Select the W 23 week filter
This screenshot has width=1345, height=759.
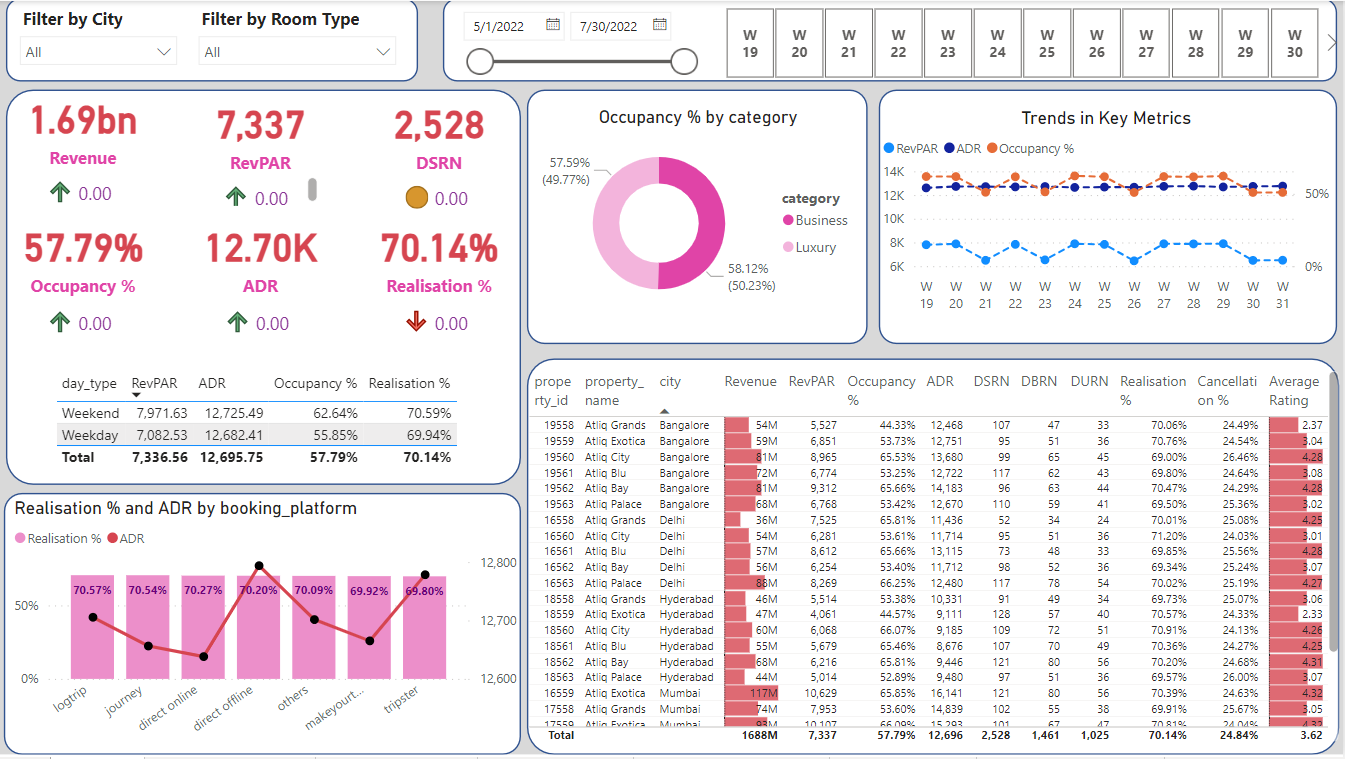click(x=948, y=42)
